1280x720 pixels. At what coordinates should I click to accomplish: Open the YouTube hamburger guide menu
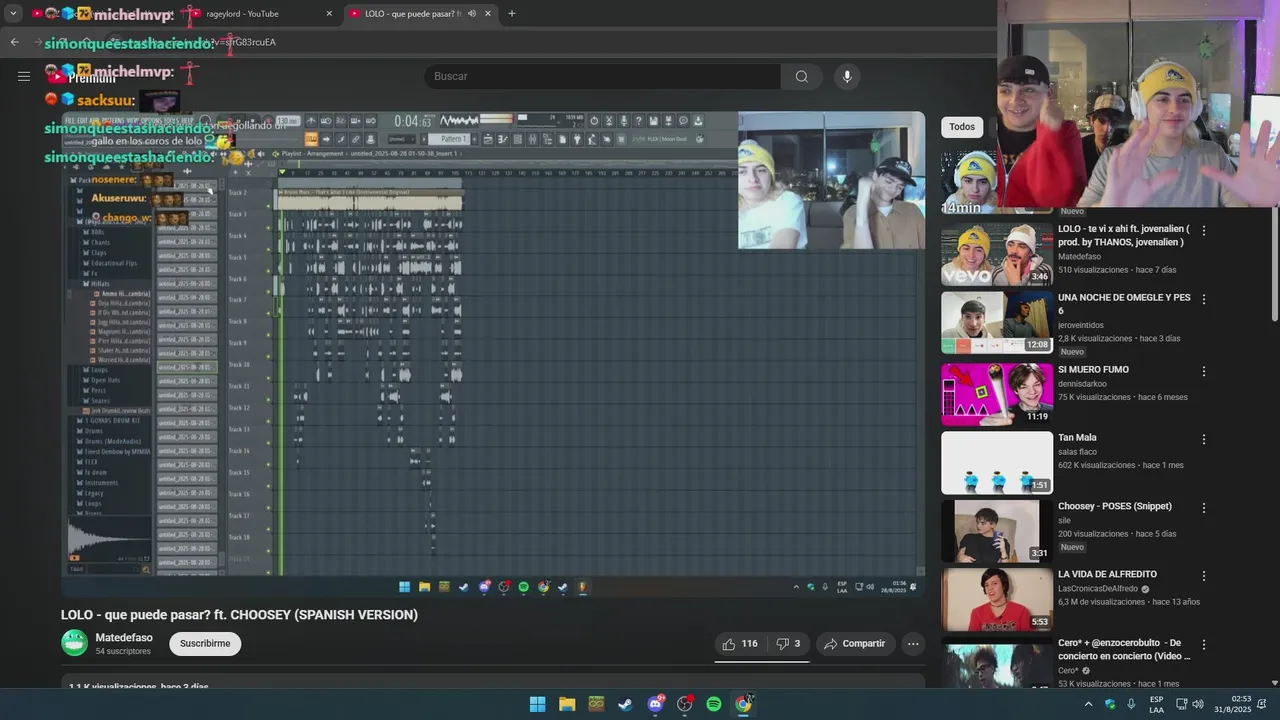24,76
